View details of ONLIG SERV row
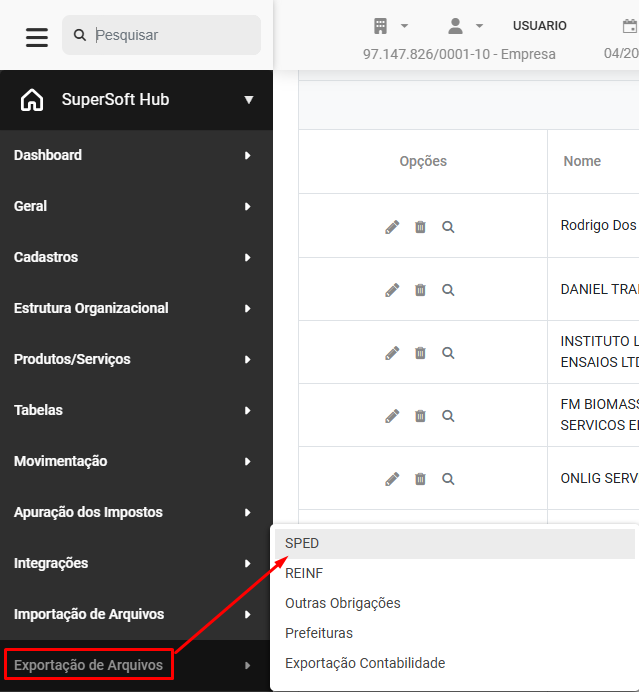 tap(448, 479)
